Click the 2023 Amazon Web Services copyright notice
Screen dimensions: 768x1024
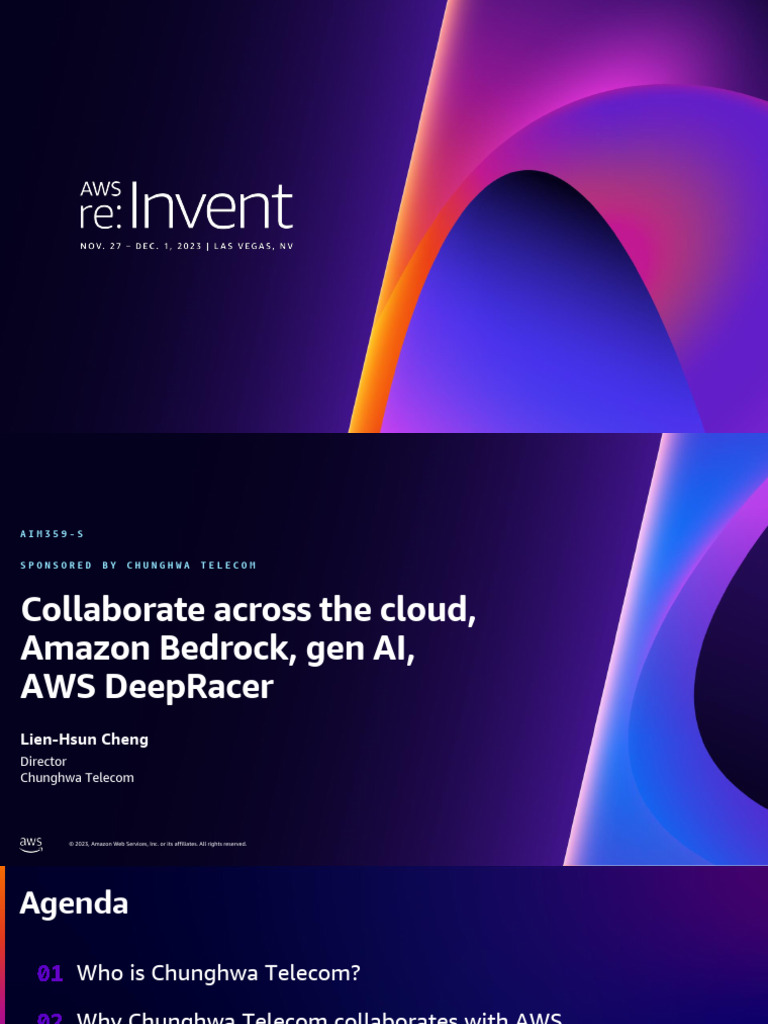[158, 844]
